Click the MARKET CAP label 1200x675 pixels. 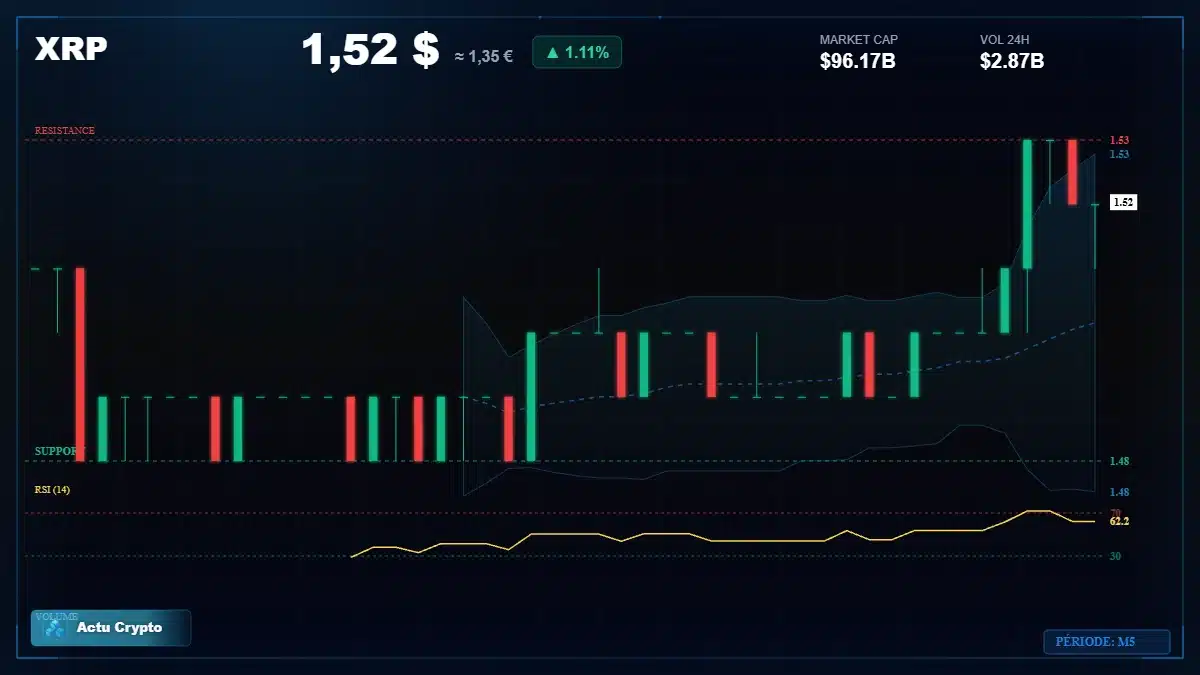[859, 40]
